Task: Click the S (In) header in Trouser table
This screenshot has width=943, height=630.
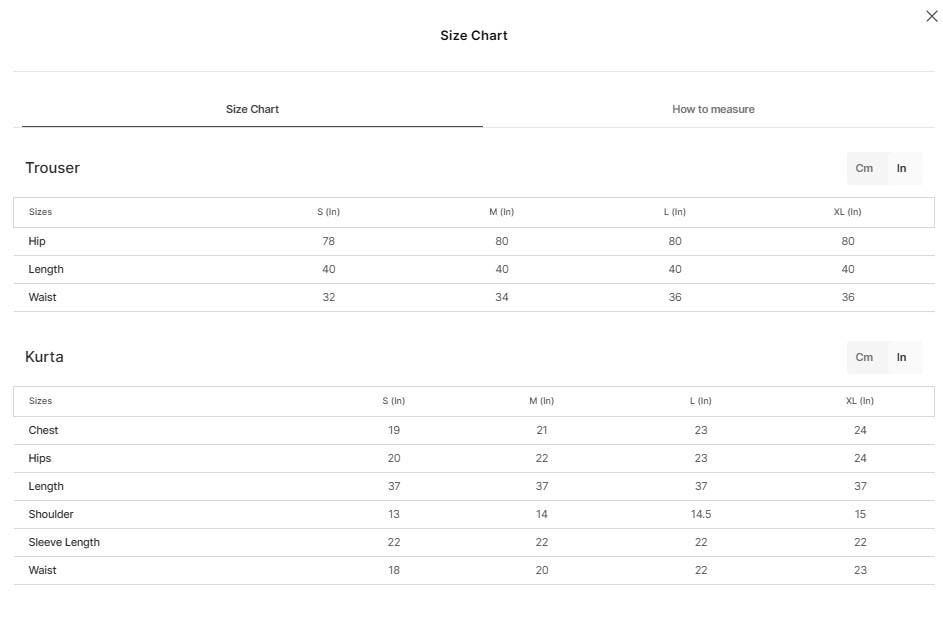Action: click(x=328, y=212)
